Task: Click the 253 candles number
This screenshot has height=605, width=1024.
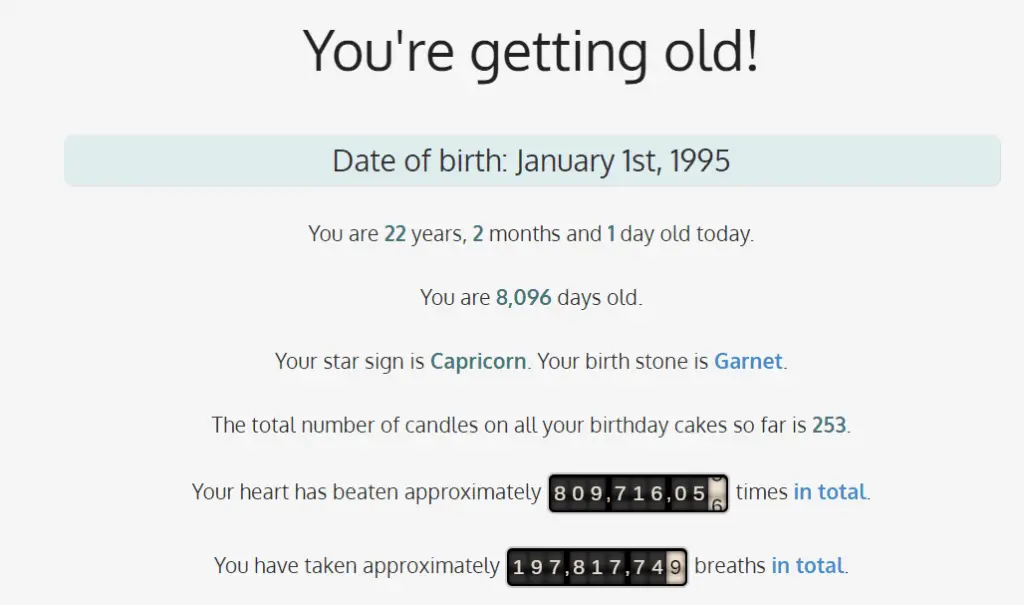Action: click(x=829, y=425)
